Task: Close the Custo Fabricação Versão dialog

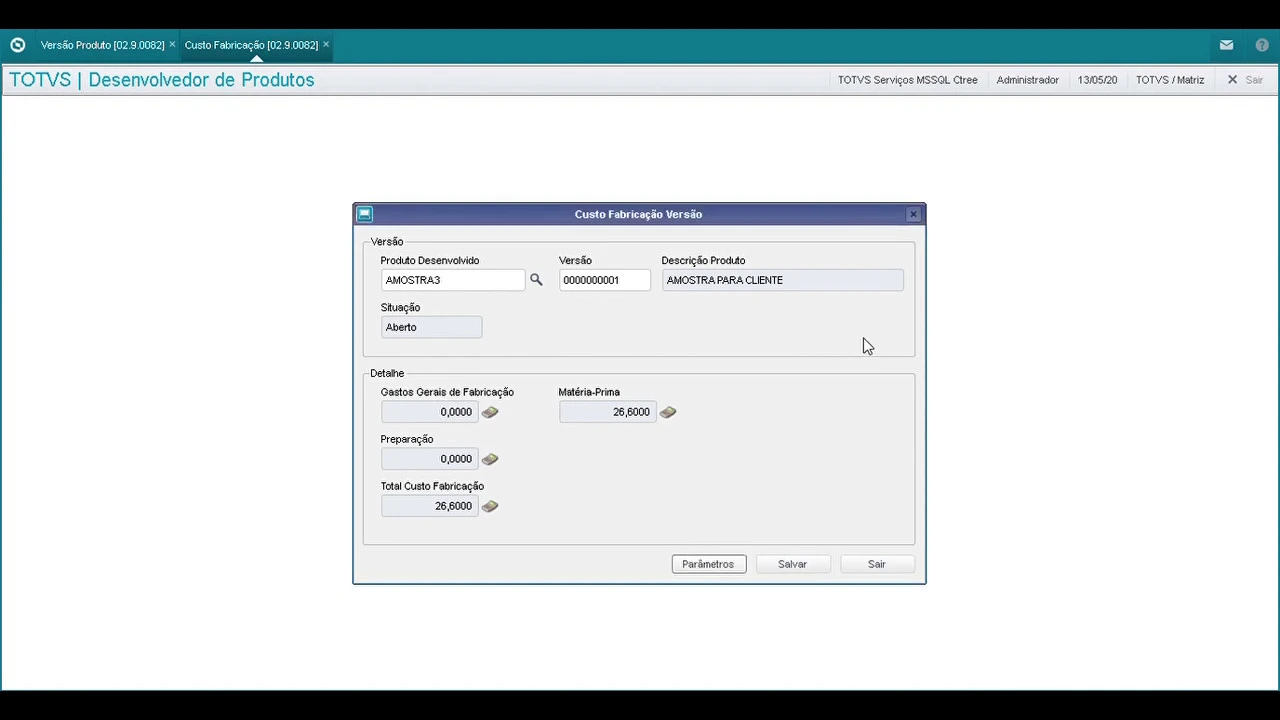Action: [x=913, y=214]
